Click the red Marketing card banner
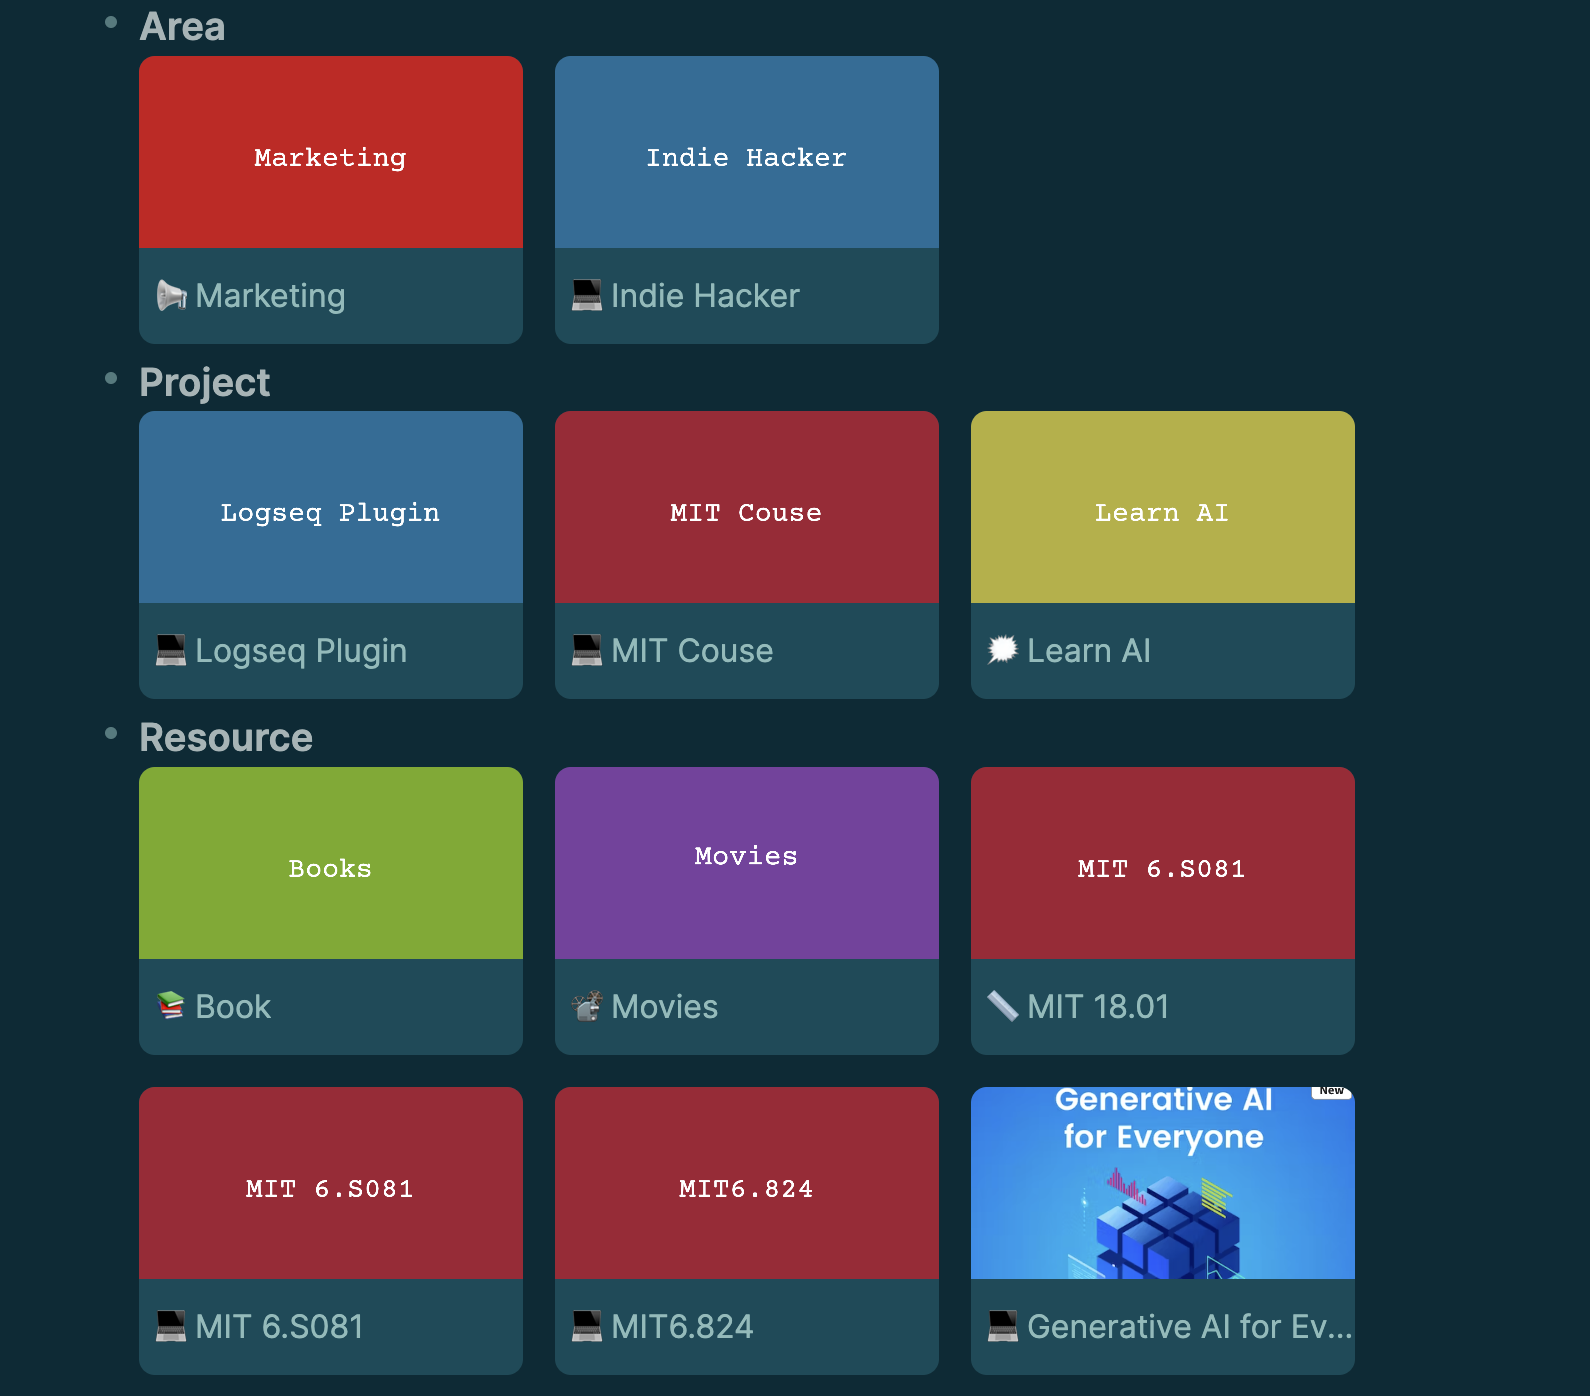 pyautogui.click(x=330, y=152)
